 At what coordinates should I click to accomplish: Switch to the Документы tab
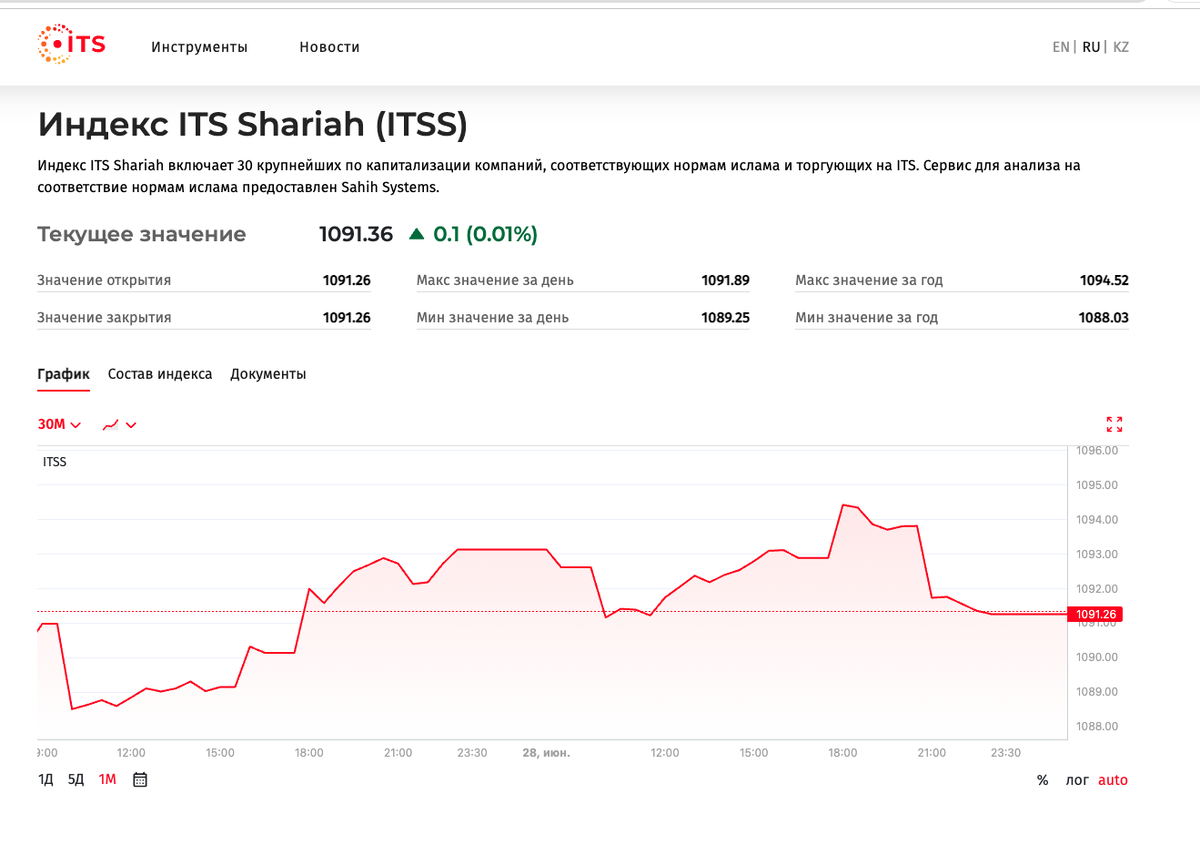click(268, 374)
